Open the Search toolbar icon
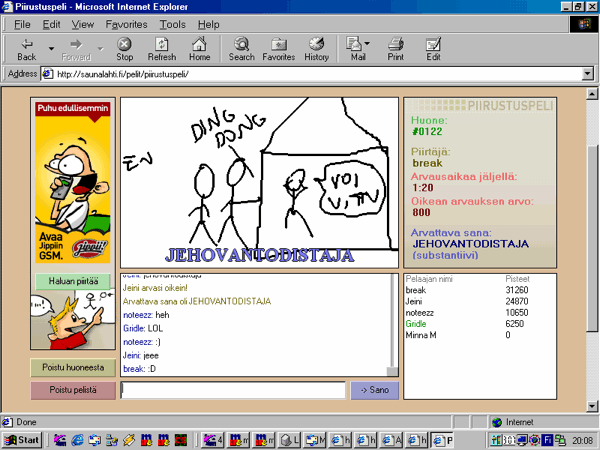The height and width of the screenshot is (450, 600). [241, 49]
